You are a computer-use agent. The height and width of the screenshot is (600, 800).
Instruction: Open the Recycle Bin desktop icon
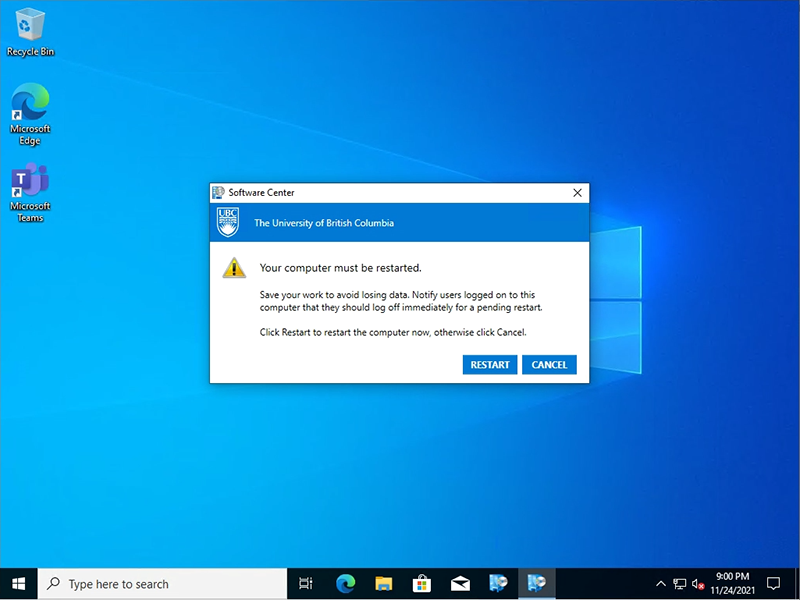pyautogui.click(x=30, y=30)
